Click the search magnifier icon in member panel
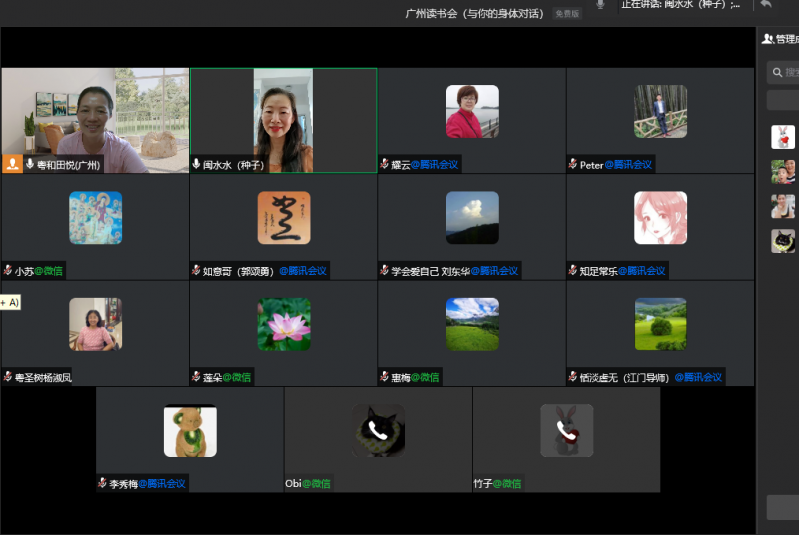This screenshot has width=799, height=535. tap(777, 72)
